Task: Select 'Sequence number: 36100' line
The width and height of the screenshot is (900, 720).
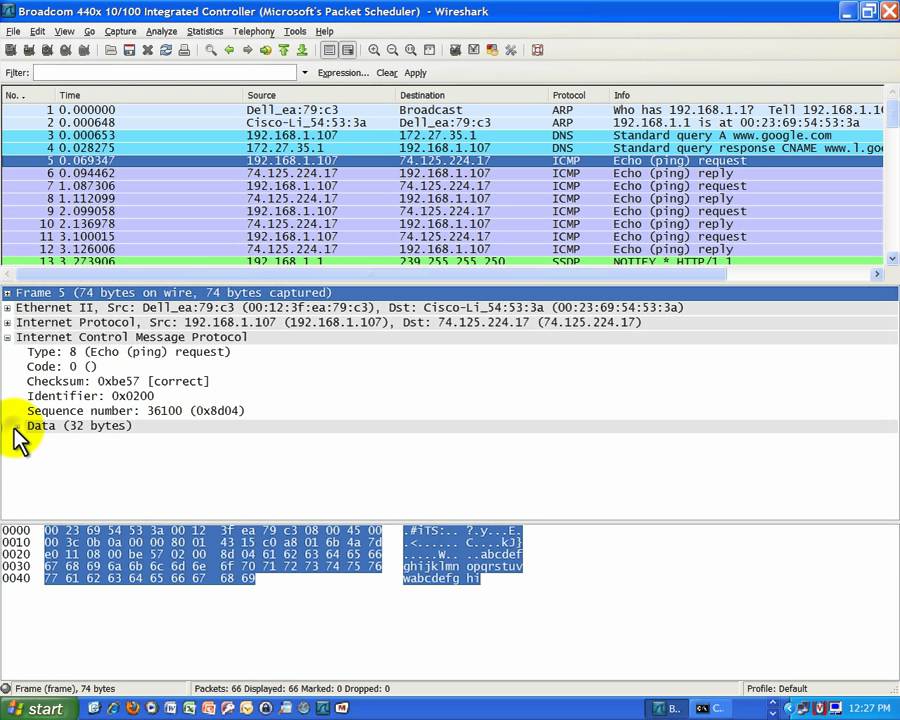Action: click(x=135, y=411)
